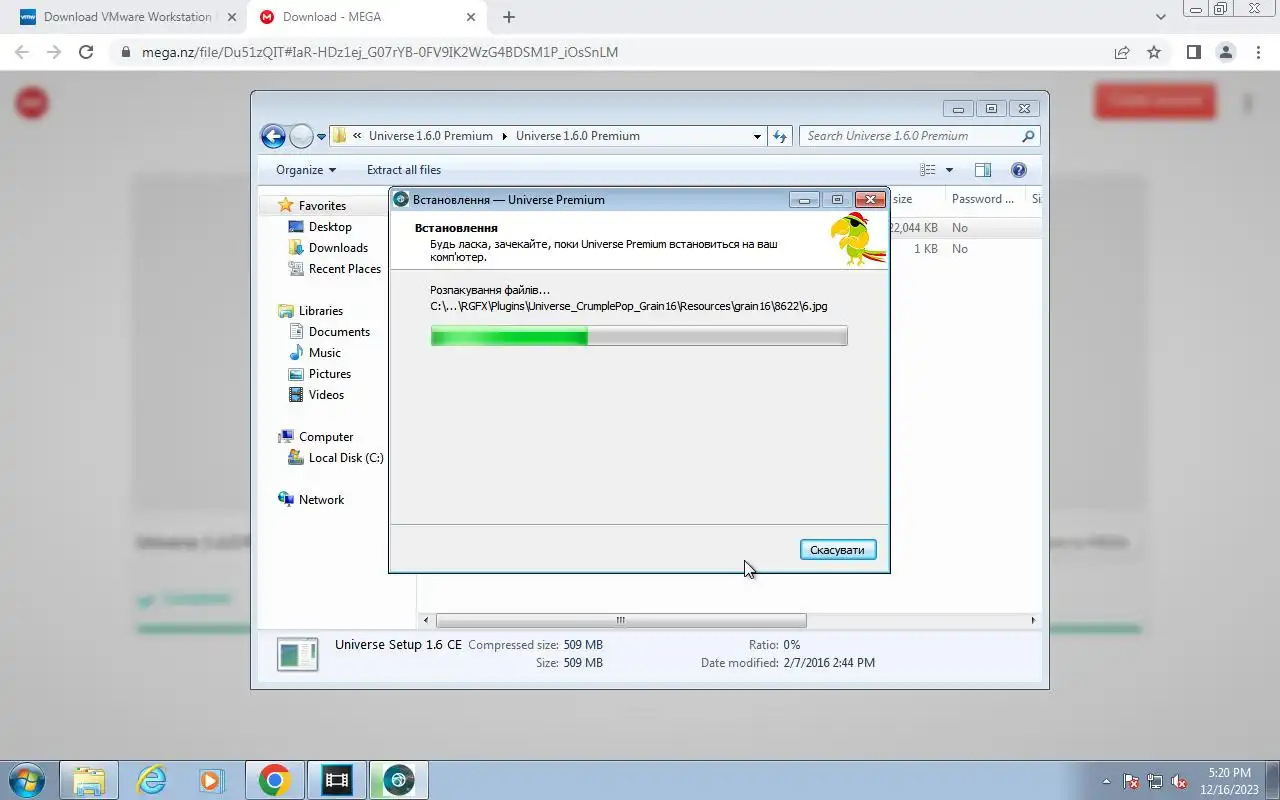This screenshot has height=800, width=1280.
Task: Click the scrollbar left arrow in Explorer
Action: click(427, 620)
